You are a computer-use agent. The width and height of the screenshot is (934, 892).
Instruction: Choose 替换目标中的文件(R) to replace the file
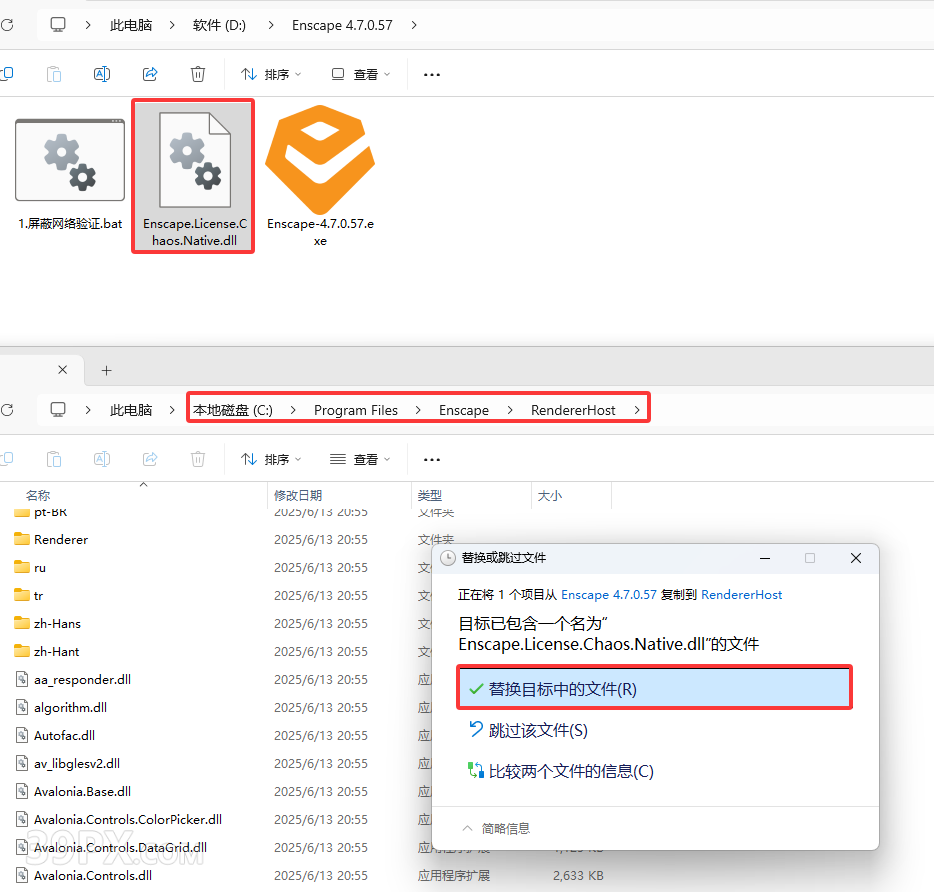(x=654, y=689)
